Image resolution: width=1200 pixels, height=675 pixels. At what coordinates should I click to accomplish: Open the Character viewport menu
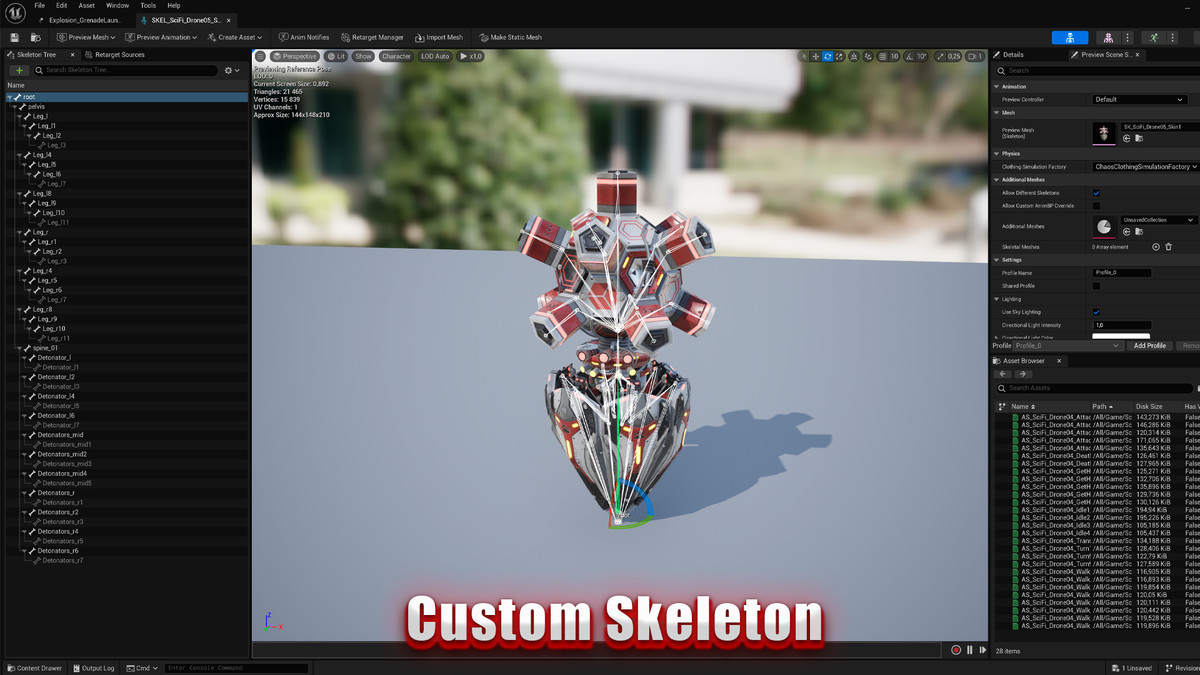pyautogui.click(x=396, y=57)
